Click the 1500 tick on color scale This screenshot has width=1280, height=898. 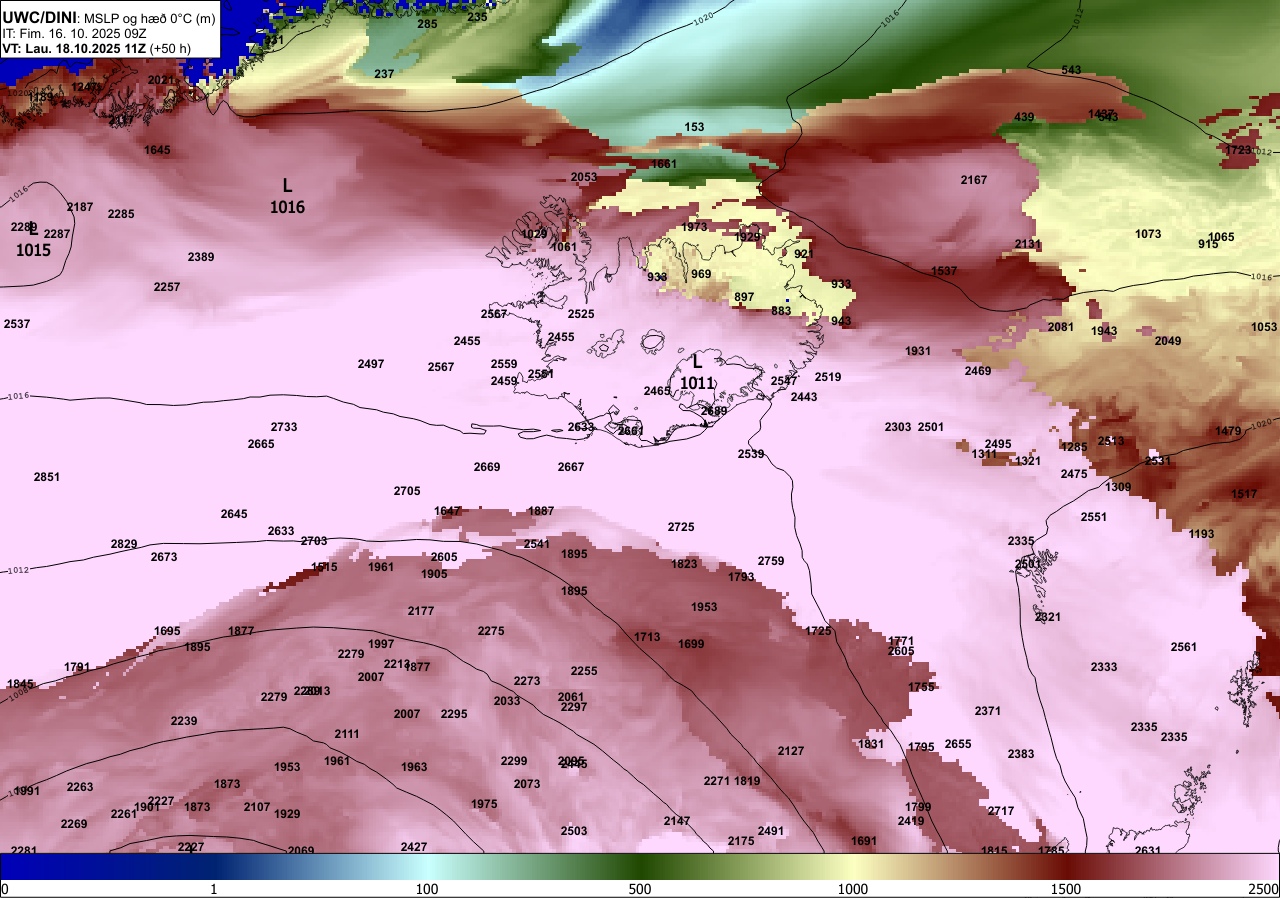1066,889
